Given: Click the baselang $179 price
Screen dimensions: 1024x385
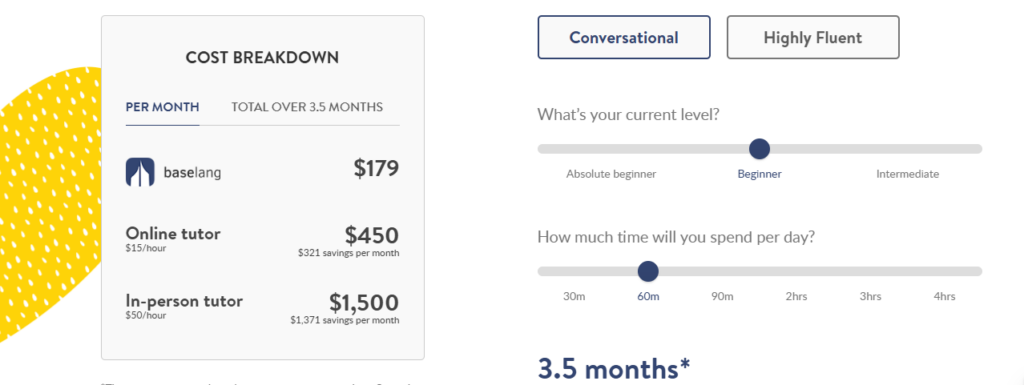Looking at the screenshot, I should click(376, 168).
